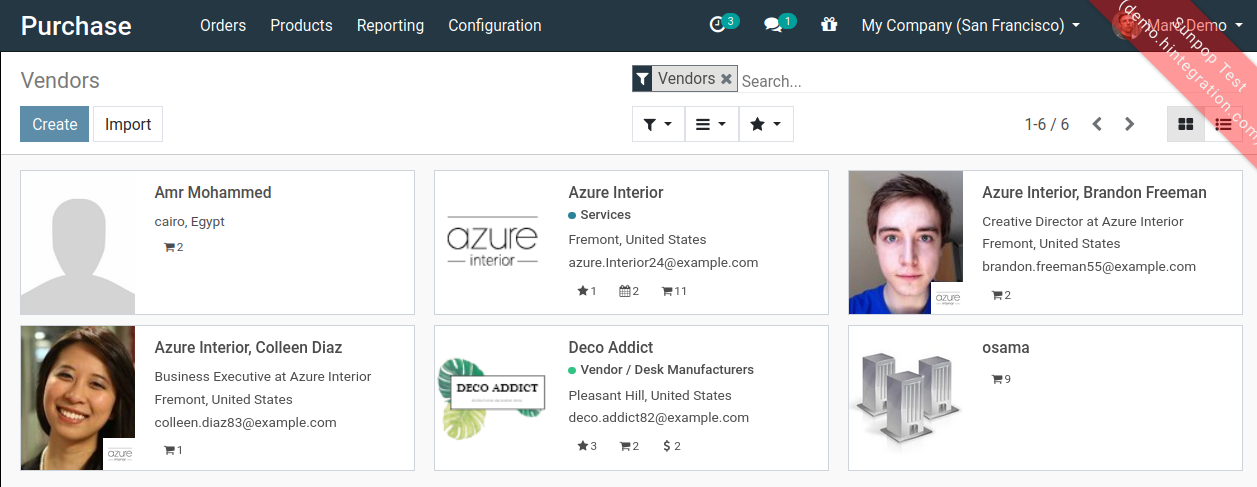1257x487 pixels.
Task: Open the osama vendor card
Action: click(1045, 398)
